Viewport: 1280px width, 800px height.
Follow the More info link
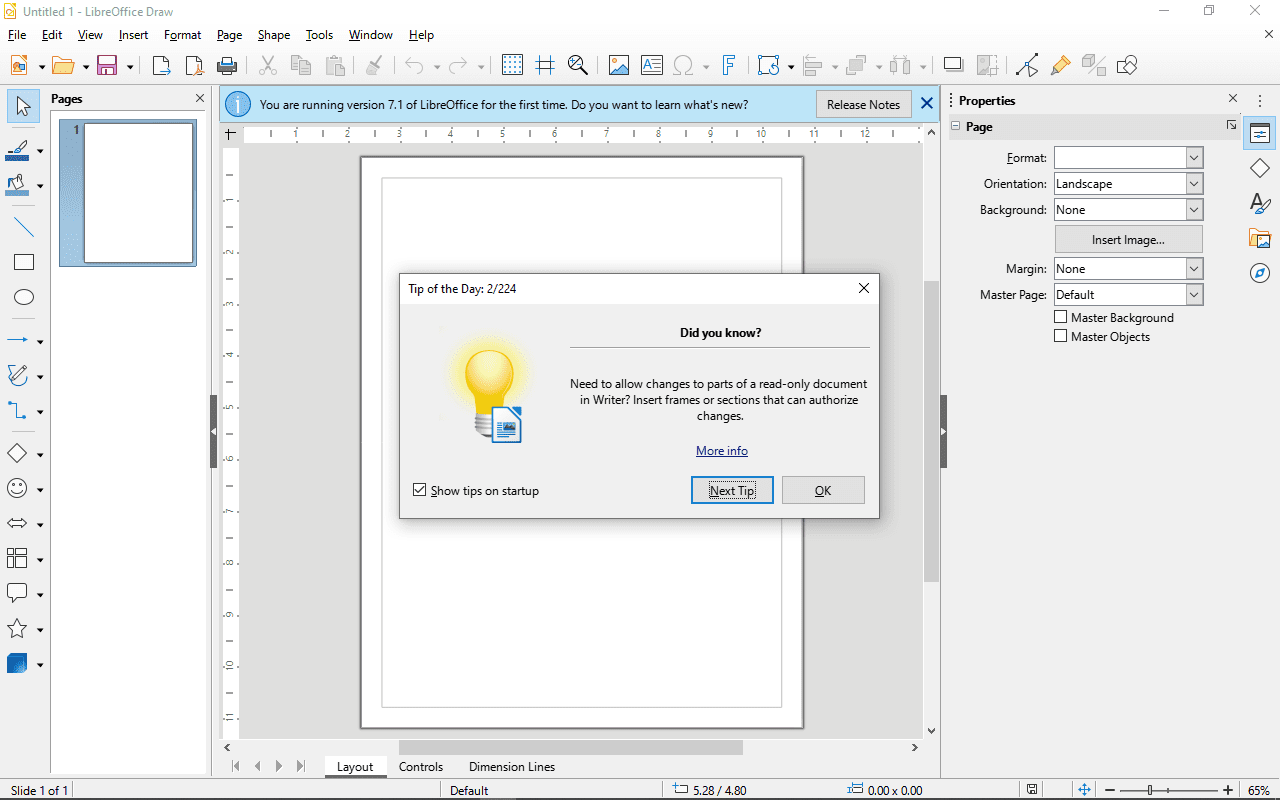(x=722, y=451)
